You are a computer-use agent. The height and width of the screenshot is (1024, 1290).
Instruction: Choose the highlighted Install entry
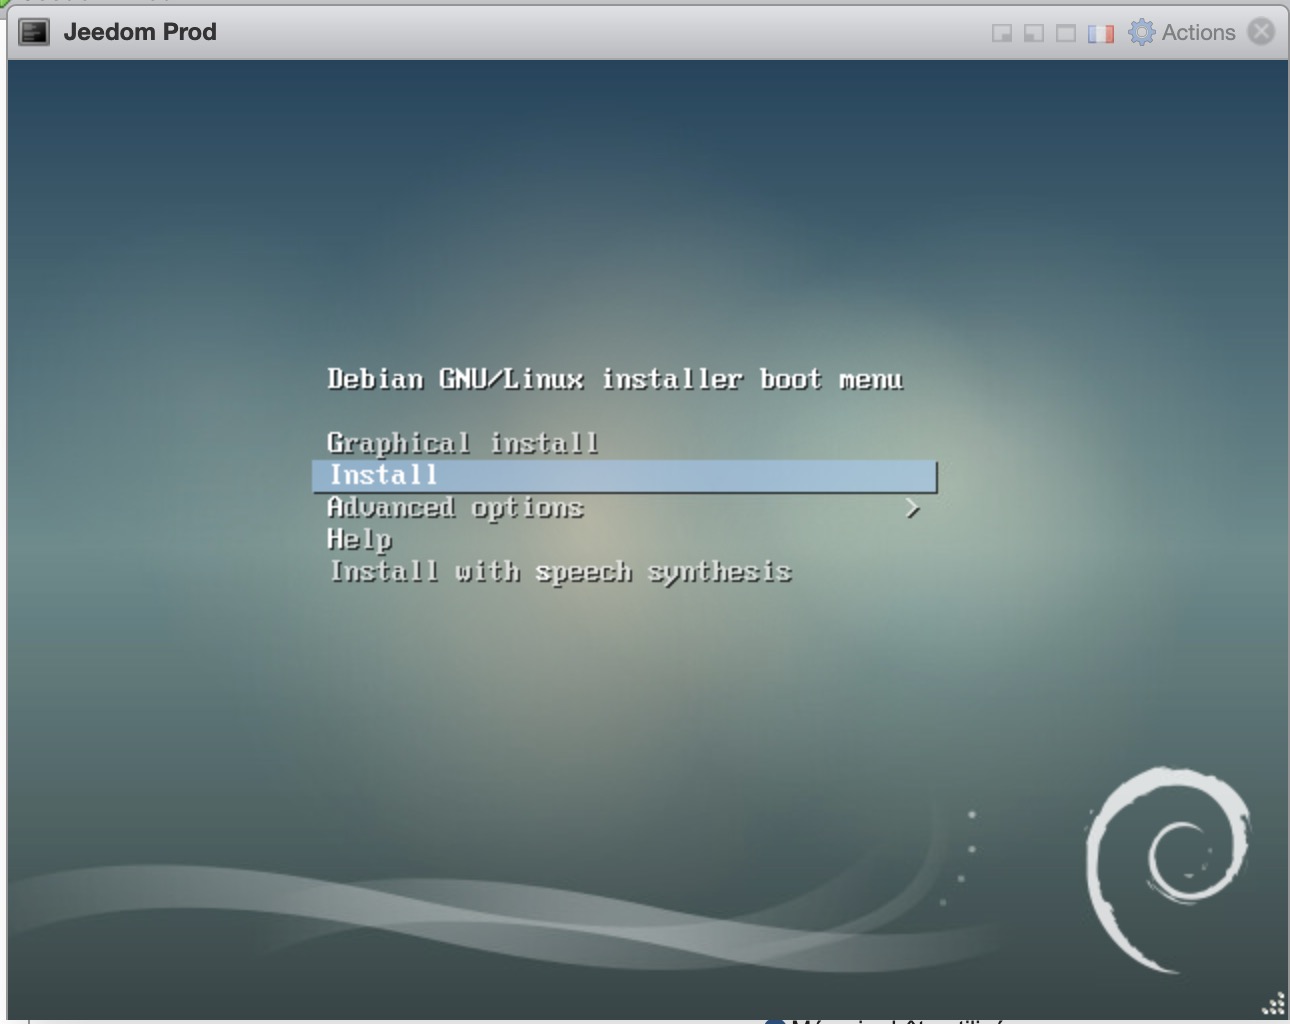625,476
